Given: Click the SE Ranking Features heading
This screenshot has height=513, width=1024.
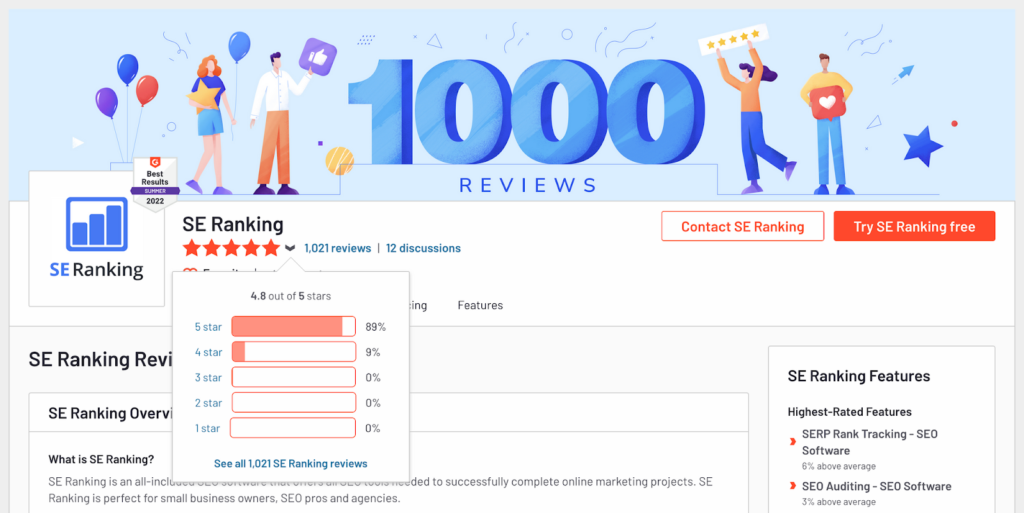Looking at the screenshot, I should [x=859, y=376].
